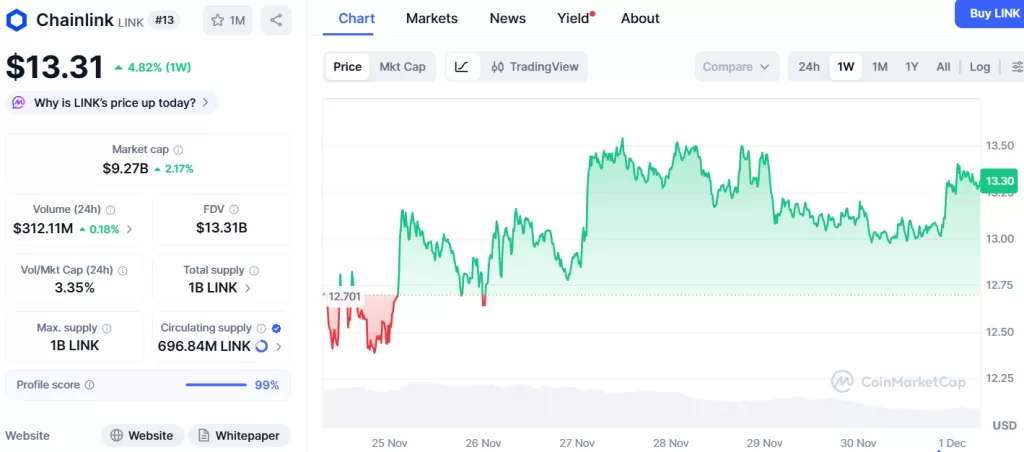Toggle the Log scale option
The height and width of the screenshot is (452, 1024).
979,67
